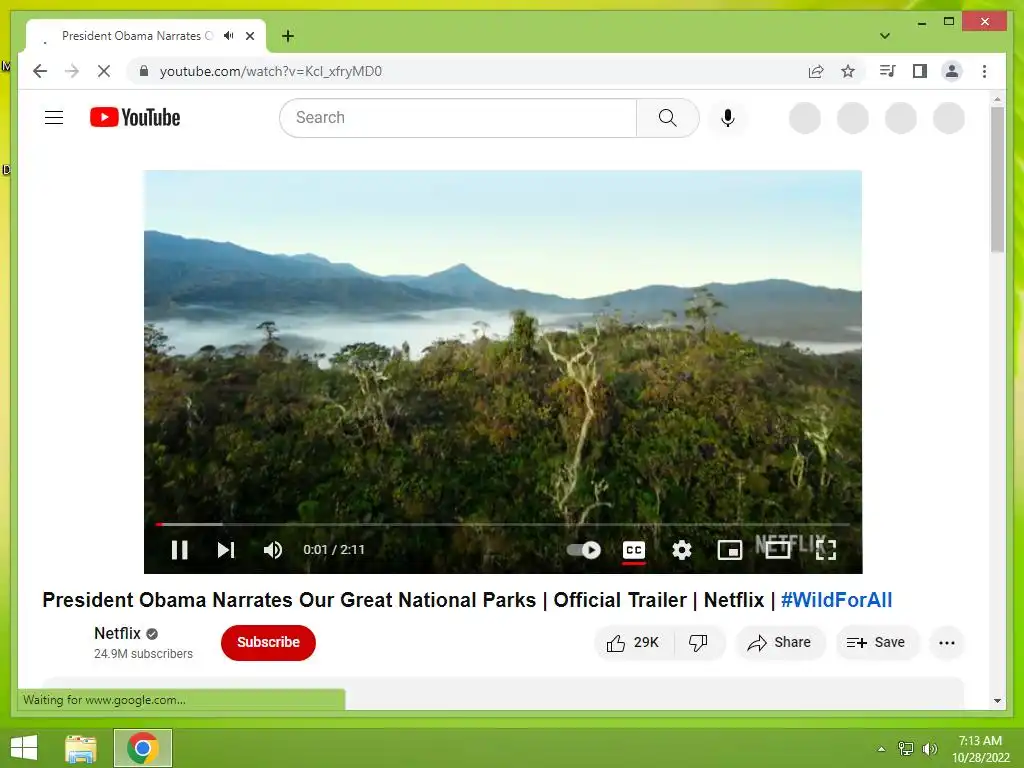Open more actions three-dot menu

point(947,643)
